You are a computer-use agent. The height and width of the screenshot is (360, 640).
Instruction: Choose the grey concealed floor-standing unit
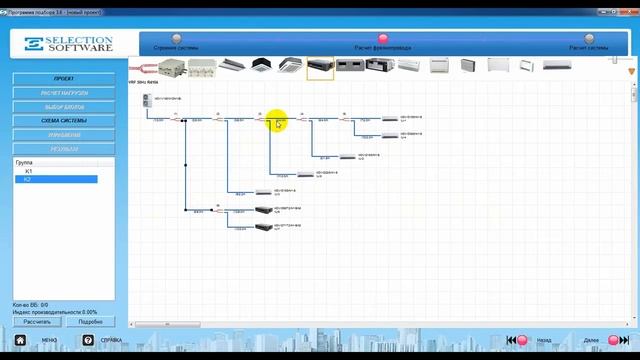pos(468,65)
